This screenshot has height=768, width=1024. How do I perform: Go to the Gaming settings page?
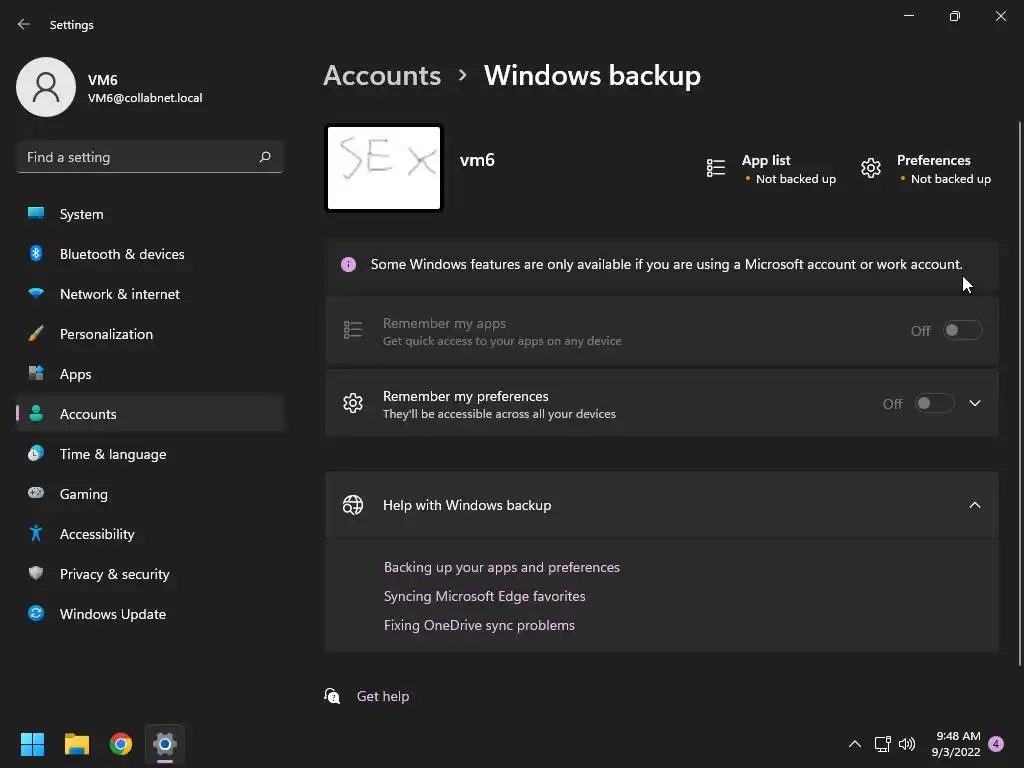pyautogui.click(x=83, y=494)
